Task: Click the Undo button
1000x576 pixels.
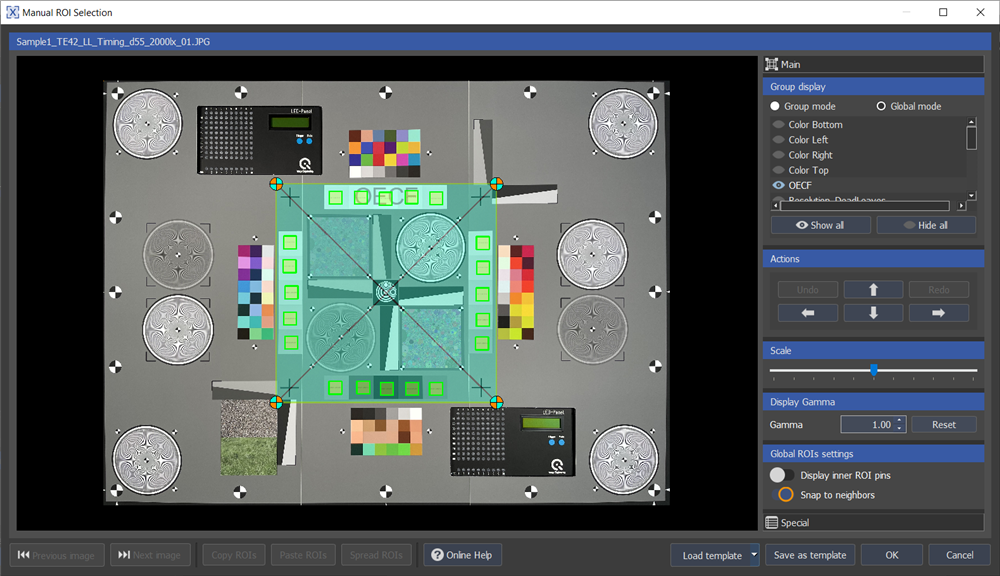Action: [x=807, y=290]
